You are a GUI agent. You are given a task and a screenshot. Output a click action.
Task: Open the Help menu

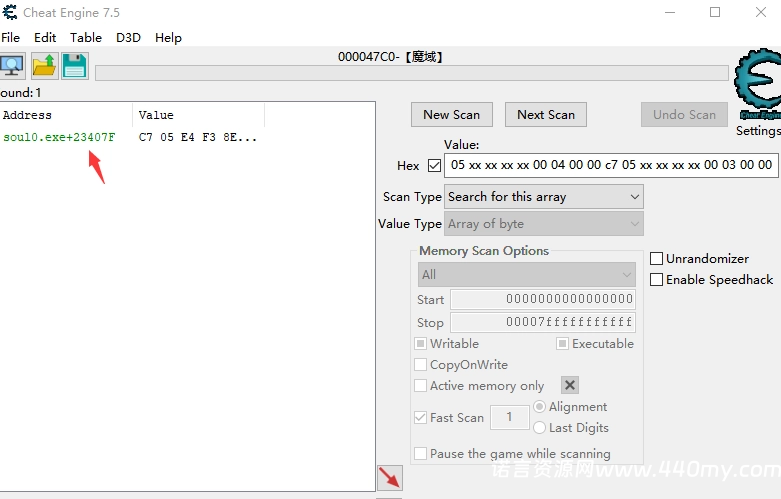click(x=168, y=37)
